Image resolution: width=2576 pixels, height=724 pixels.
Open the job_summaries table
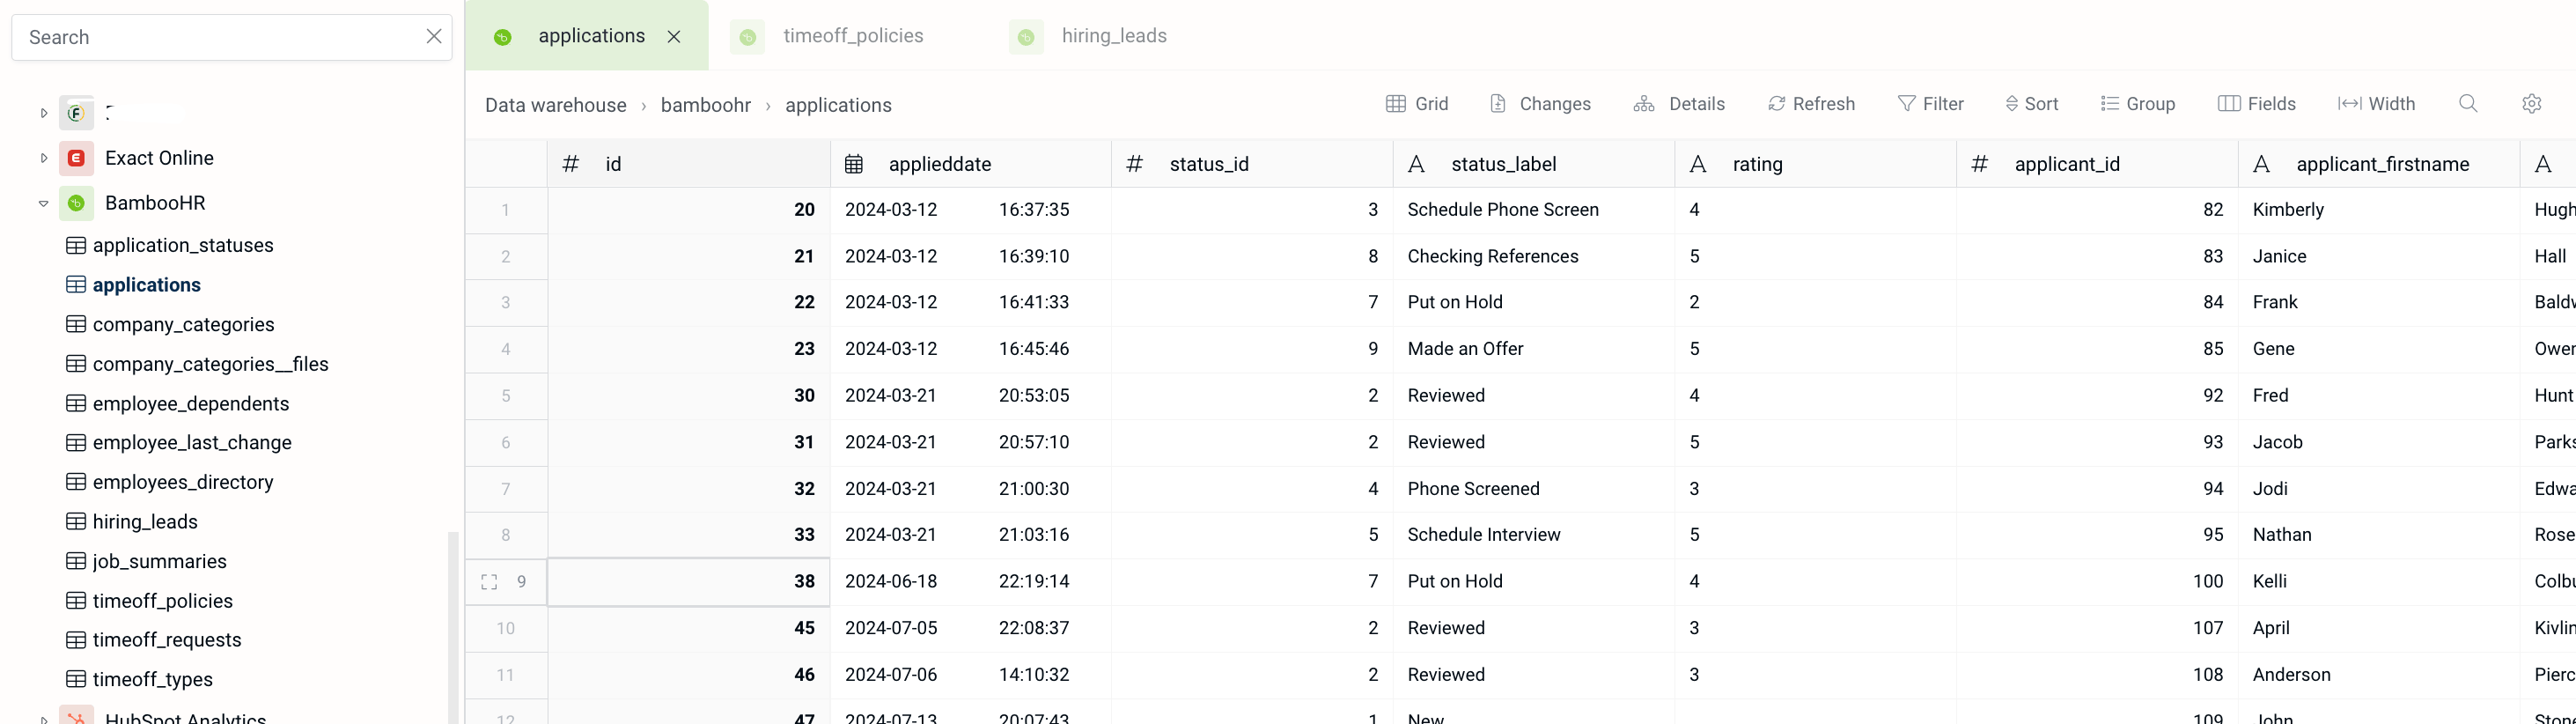coord(160,561)
